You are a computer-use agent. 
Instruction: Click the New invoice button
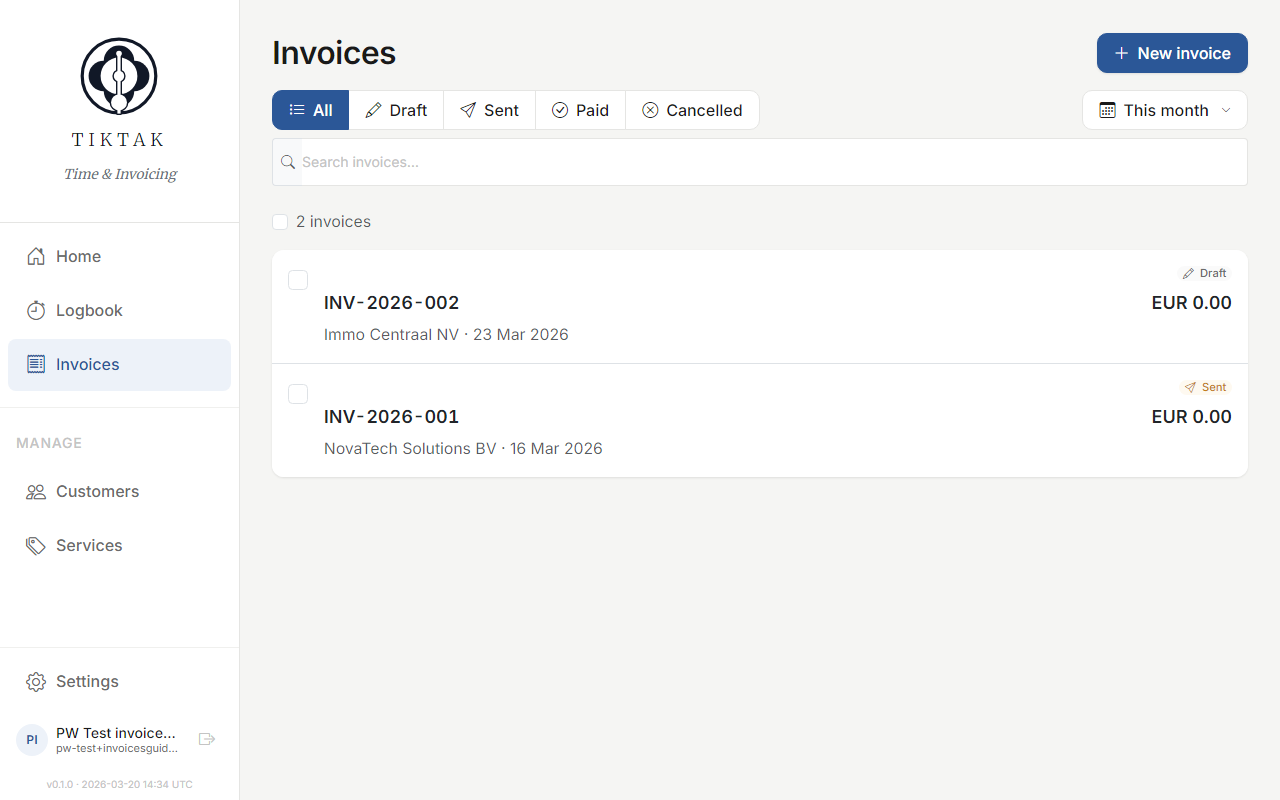pos(1172,53)
